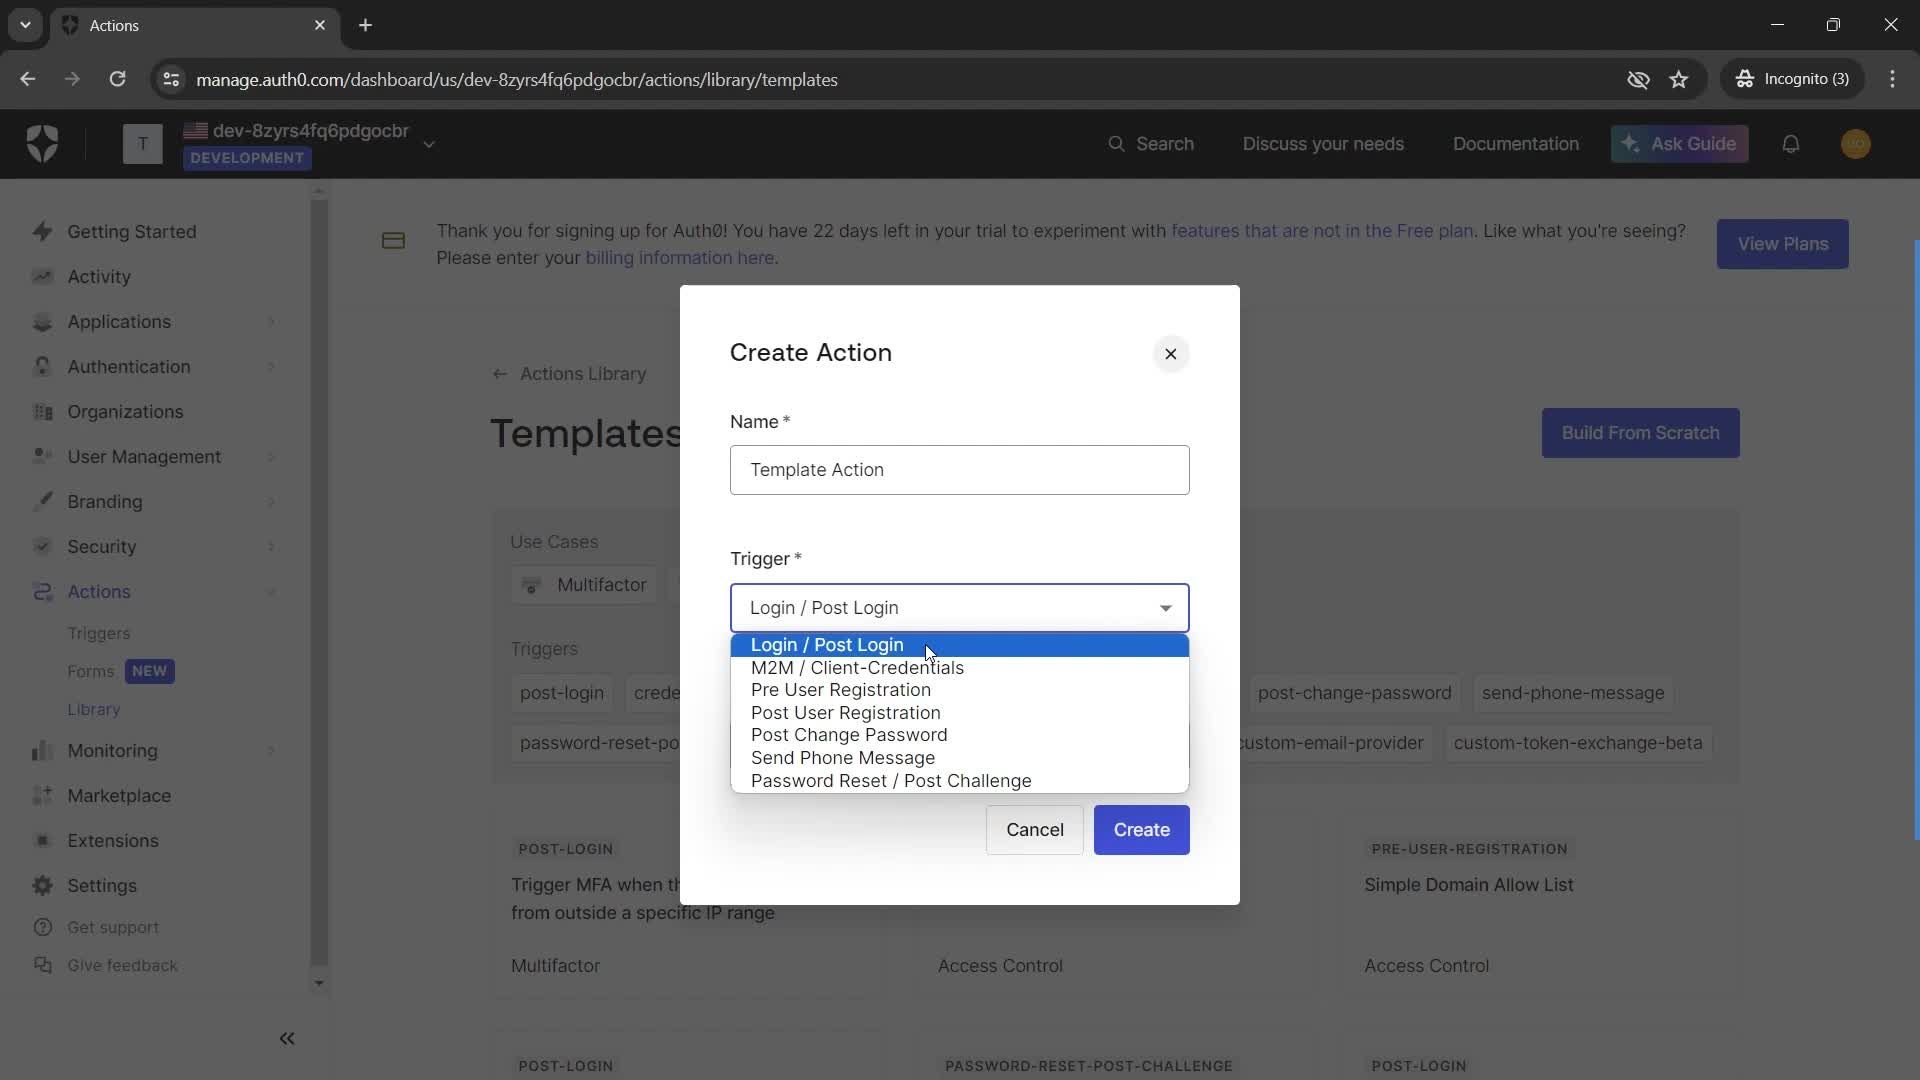The width and height of the screenshot is (1920, 1080).
Task: Filter by send-phone-message chip
Action: [x=1572, y=693]
